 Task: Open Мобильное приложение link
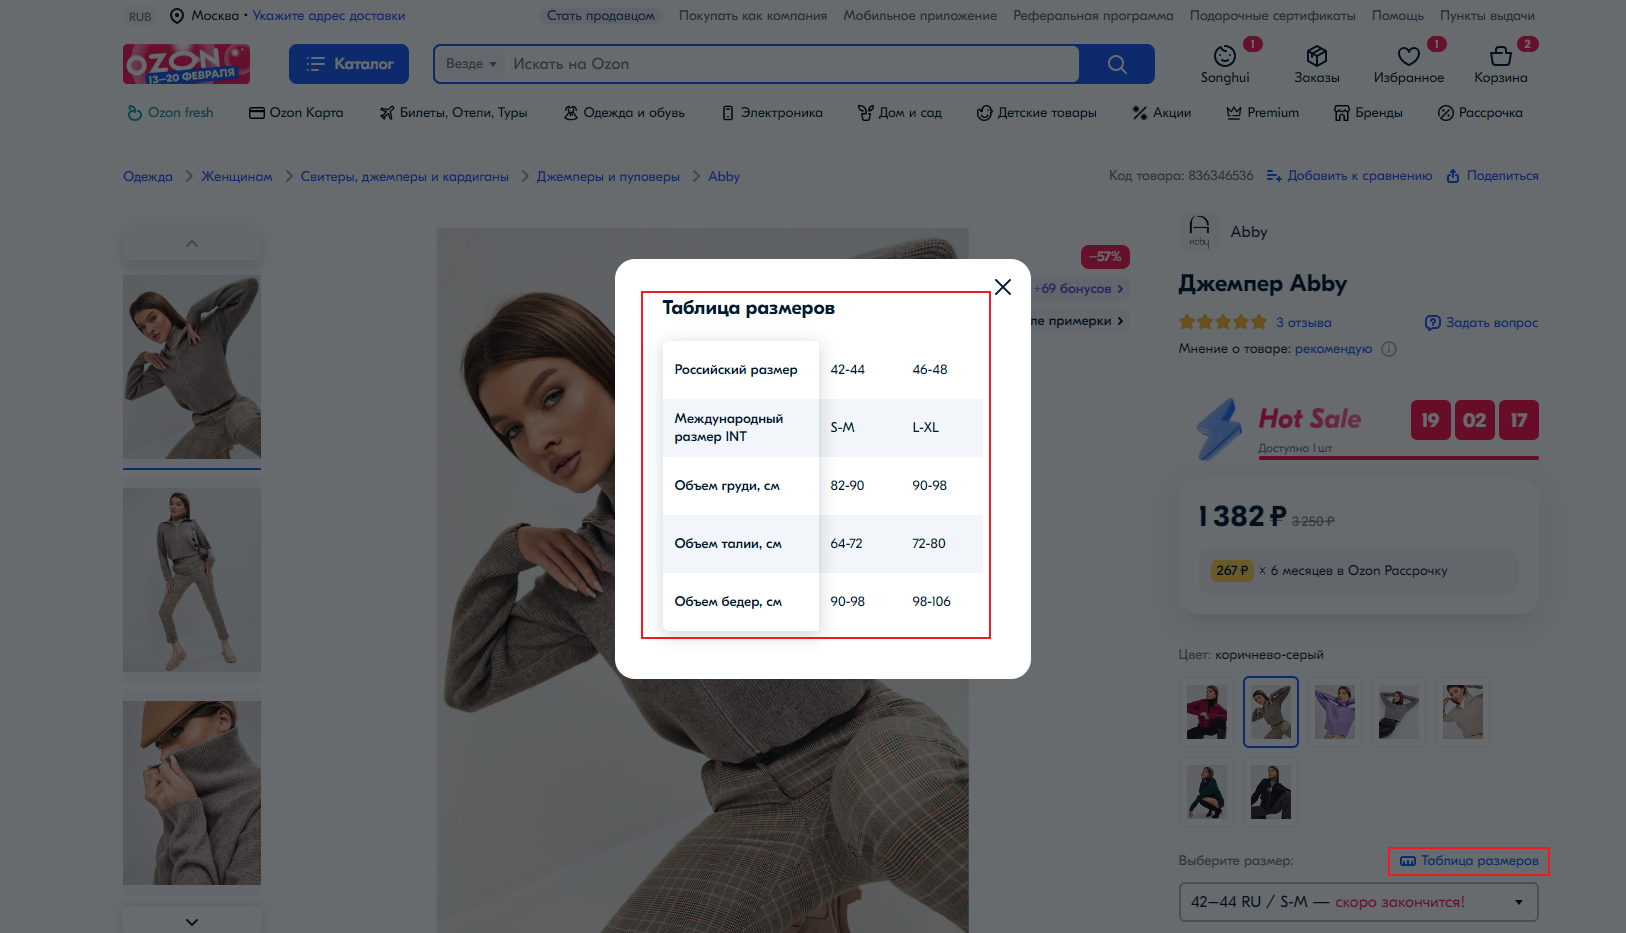[920, 16]
